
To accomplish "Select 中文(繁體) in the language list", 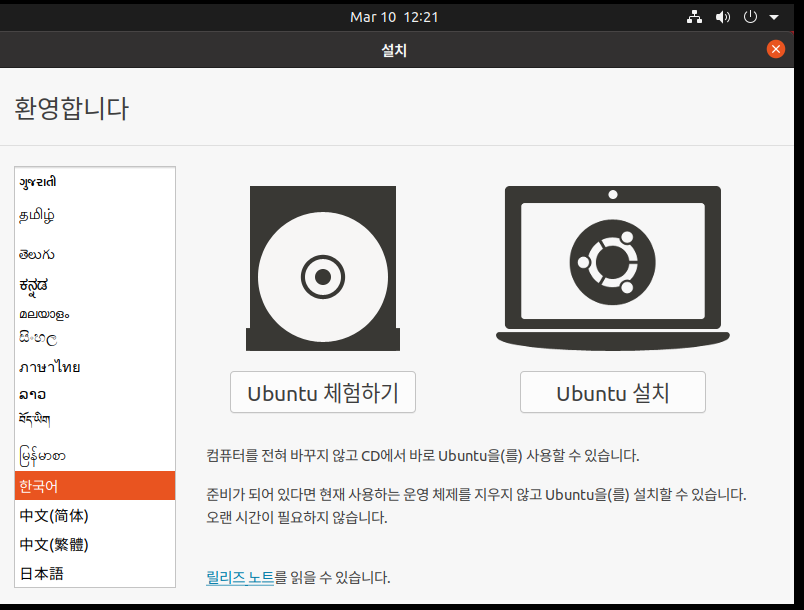I will [x=95, y=544].
